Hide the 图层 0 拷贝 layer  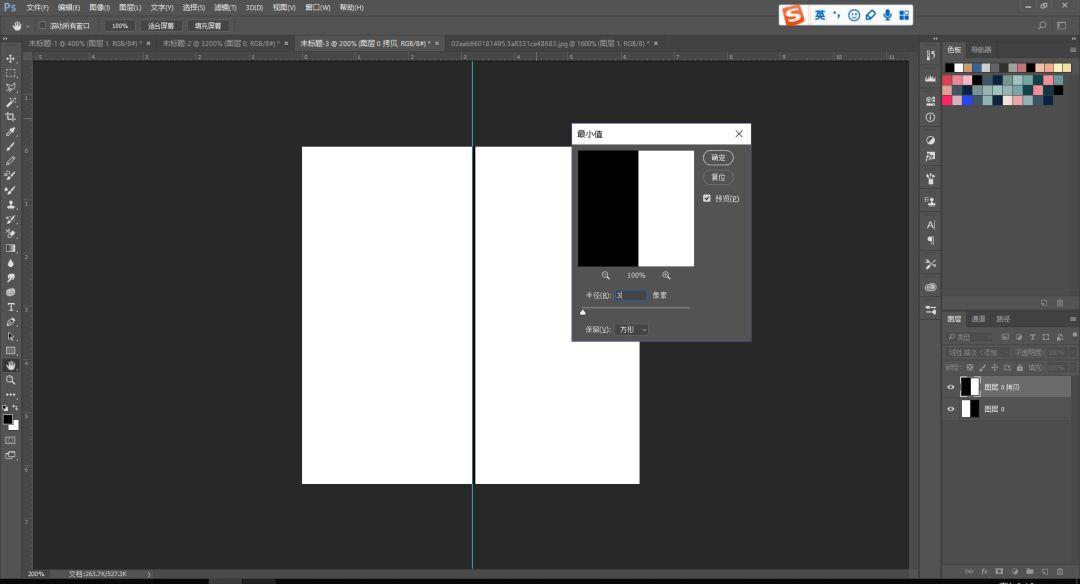[x=951, y=387]
